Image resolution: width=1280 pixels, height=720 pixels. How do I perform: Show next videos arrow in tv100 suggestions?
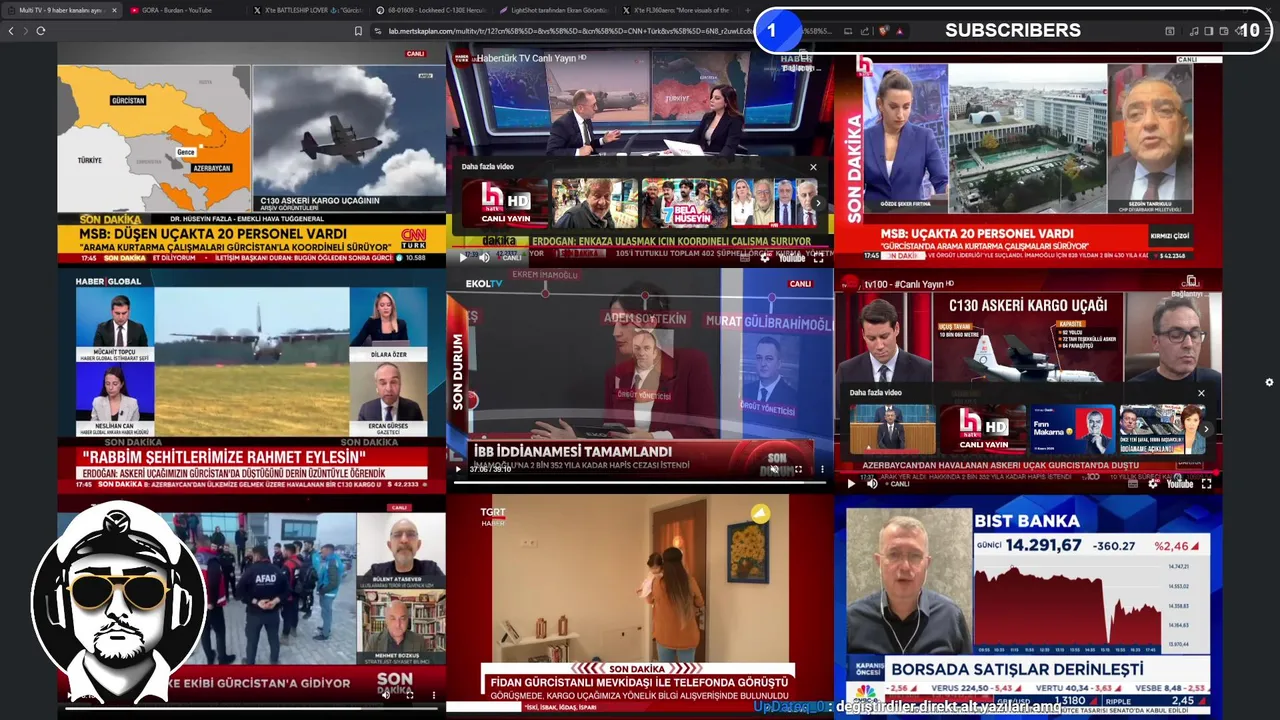[1206, 429]
